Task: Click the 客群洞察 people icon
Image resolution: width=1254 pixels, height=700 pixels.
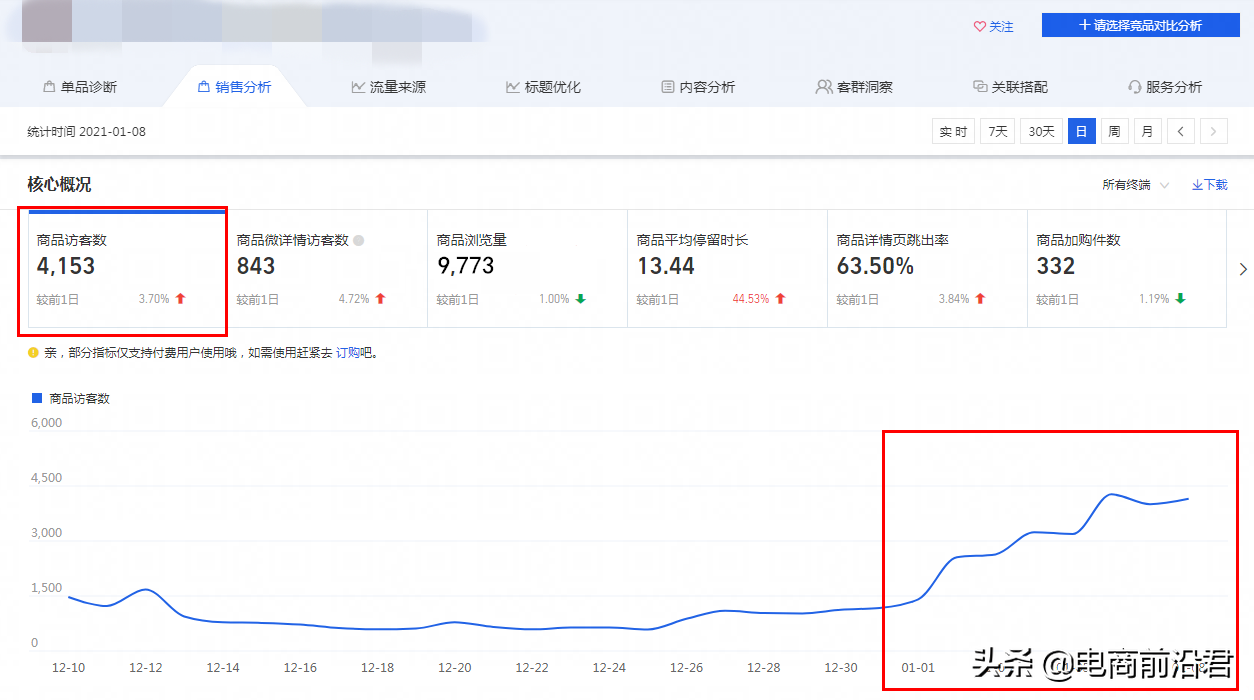Action: coord(822,86)
